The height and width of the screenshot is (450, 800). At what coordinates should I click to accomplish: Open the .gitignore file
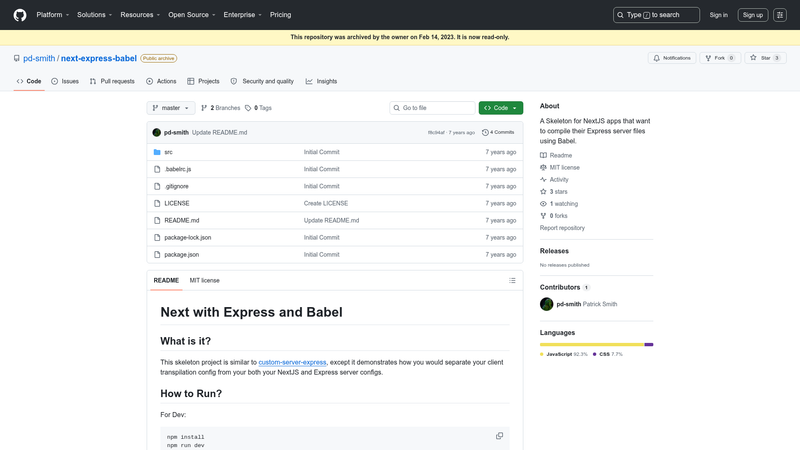tap(177, 186)
